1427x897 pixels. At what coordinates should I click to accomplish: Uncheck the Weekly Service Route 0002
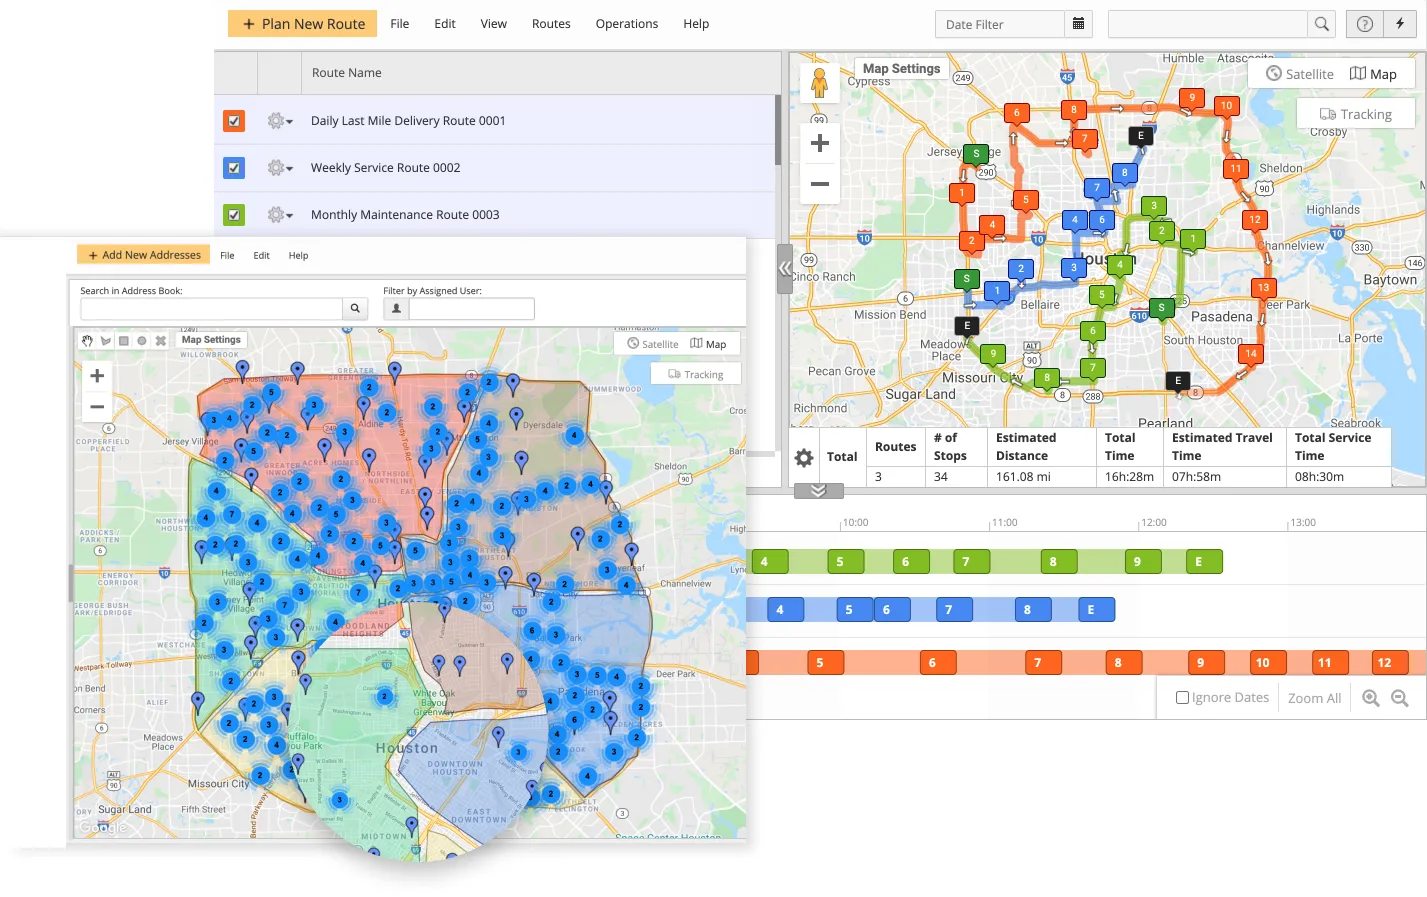click(233, 167)
